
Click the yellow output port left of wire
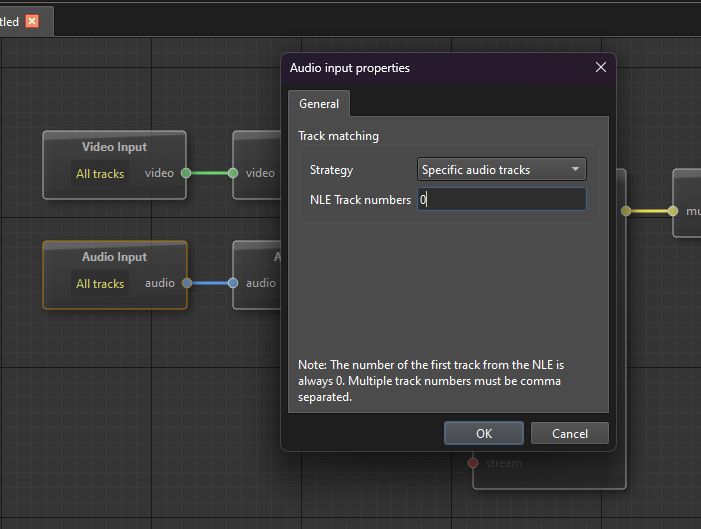[626, 211]
